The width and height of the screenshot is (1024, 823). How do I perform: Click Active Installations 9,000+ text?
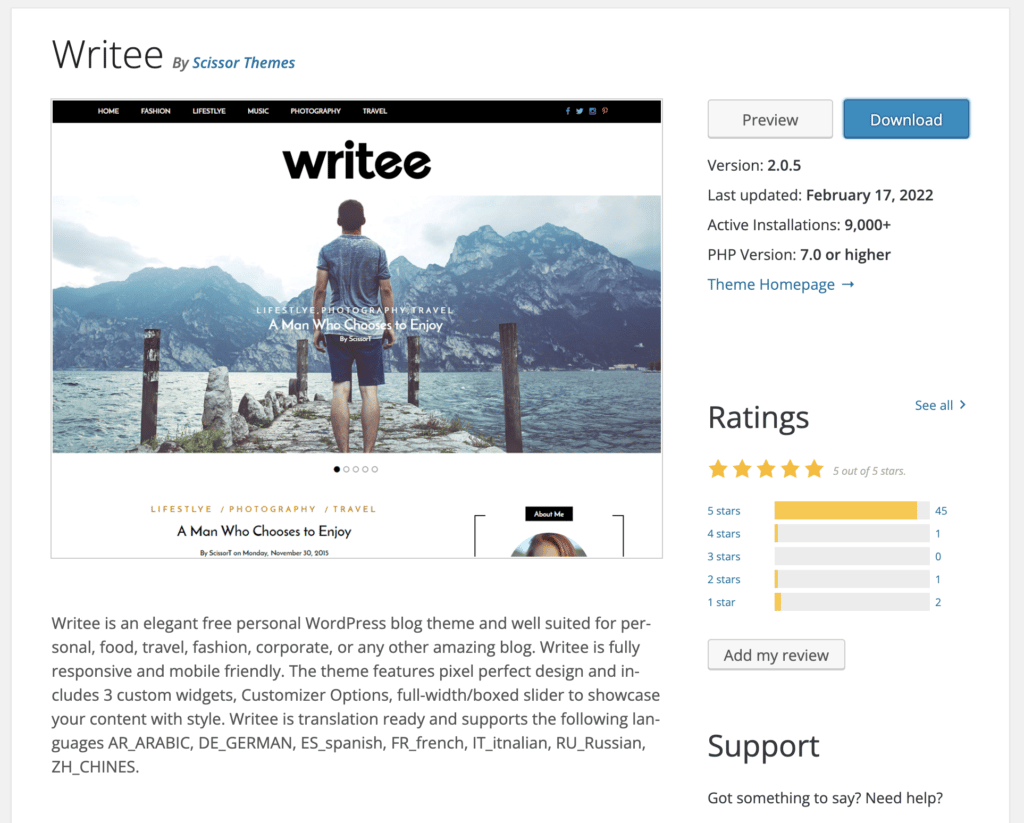click(799, 225)
